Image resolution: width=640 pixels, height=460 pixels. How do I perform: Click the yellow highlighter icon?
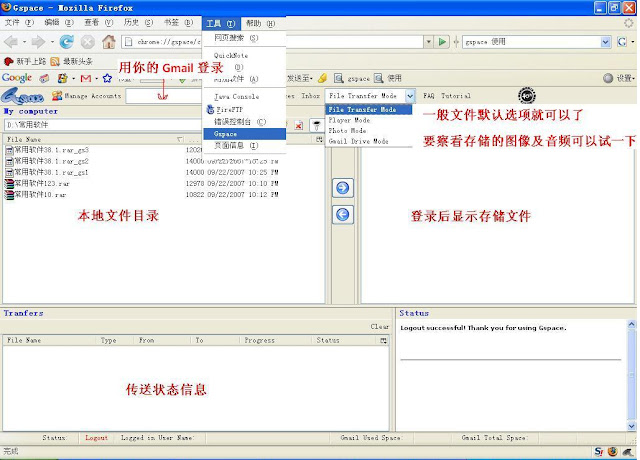coord(322,78)
